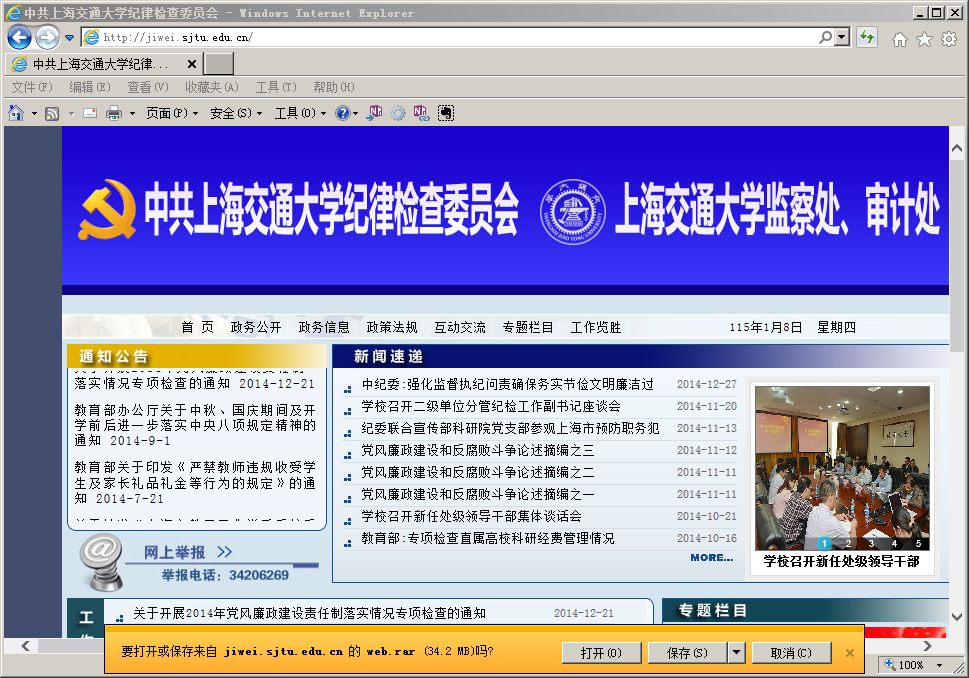This screenshot has width=969, height=678.
Task: Close the 中共上海交通大学纪律 tab
Action: [192, 64]
